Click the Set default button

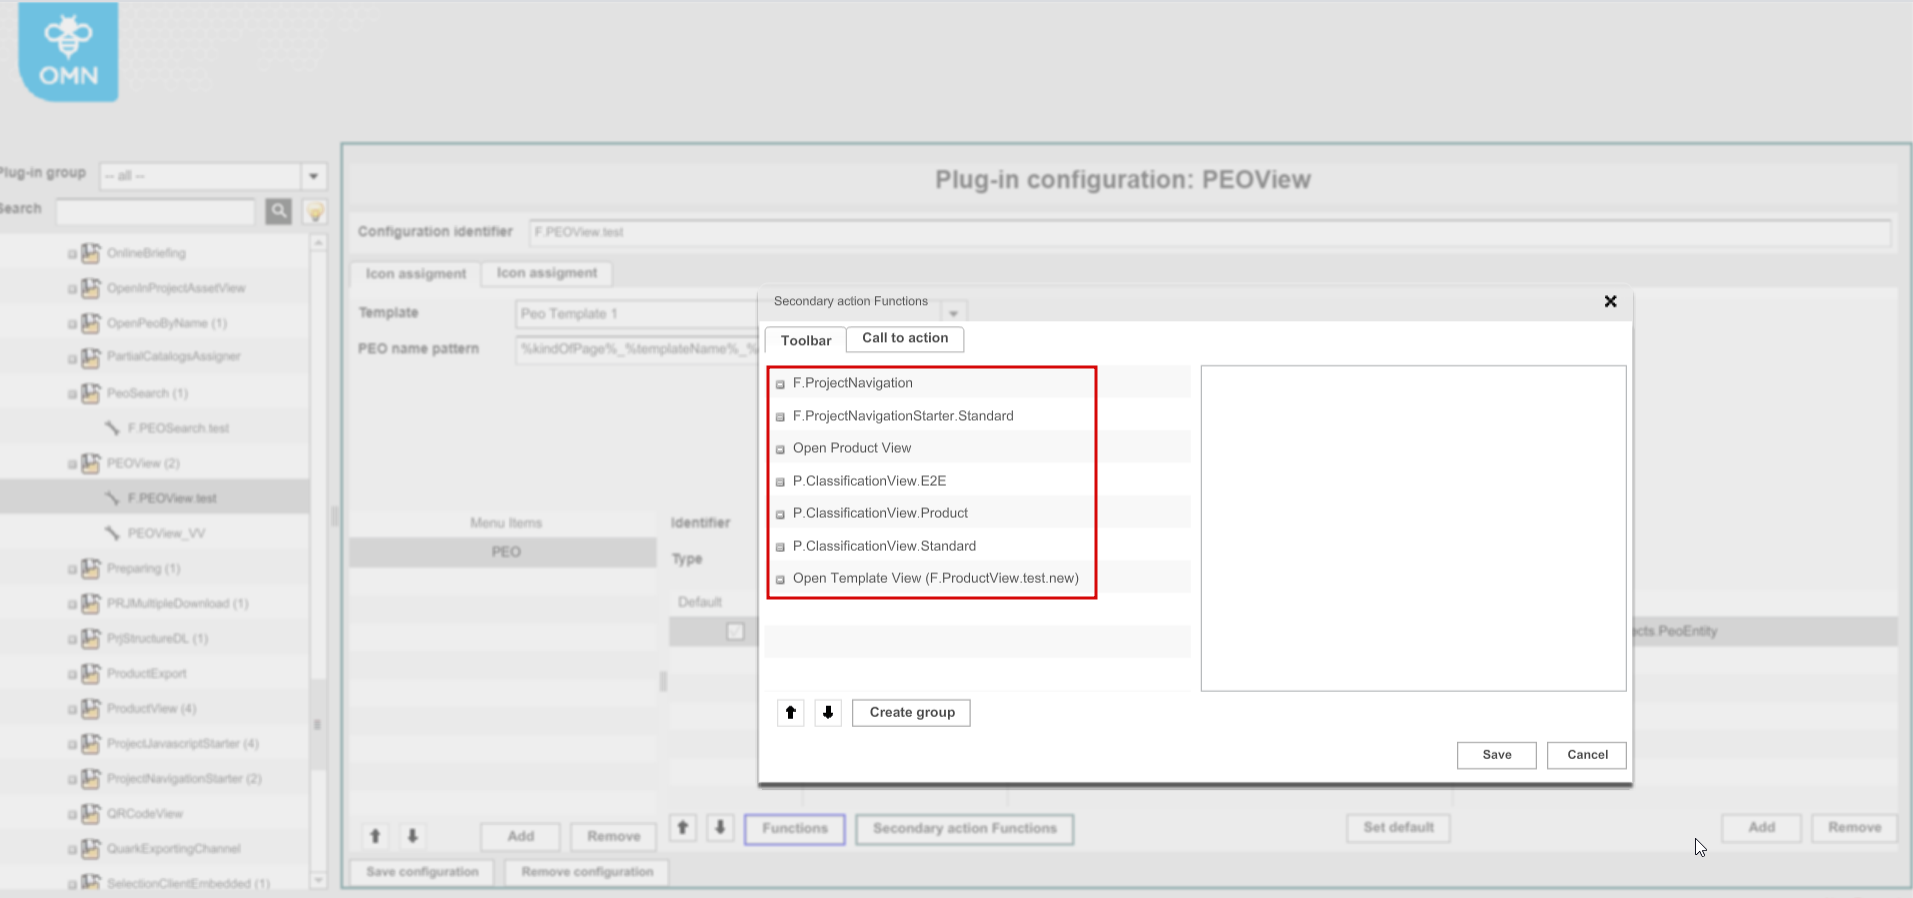[x=1398, y=828]
